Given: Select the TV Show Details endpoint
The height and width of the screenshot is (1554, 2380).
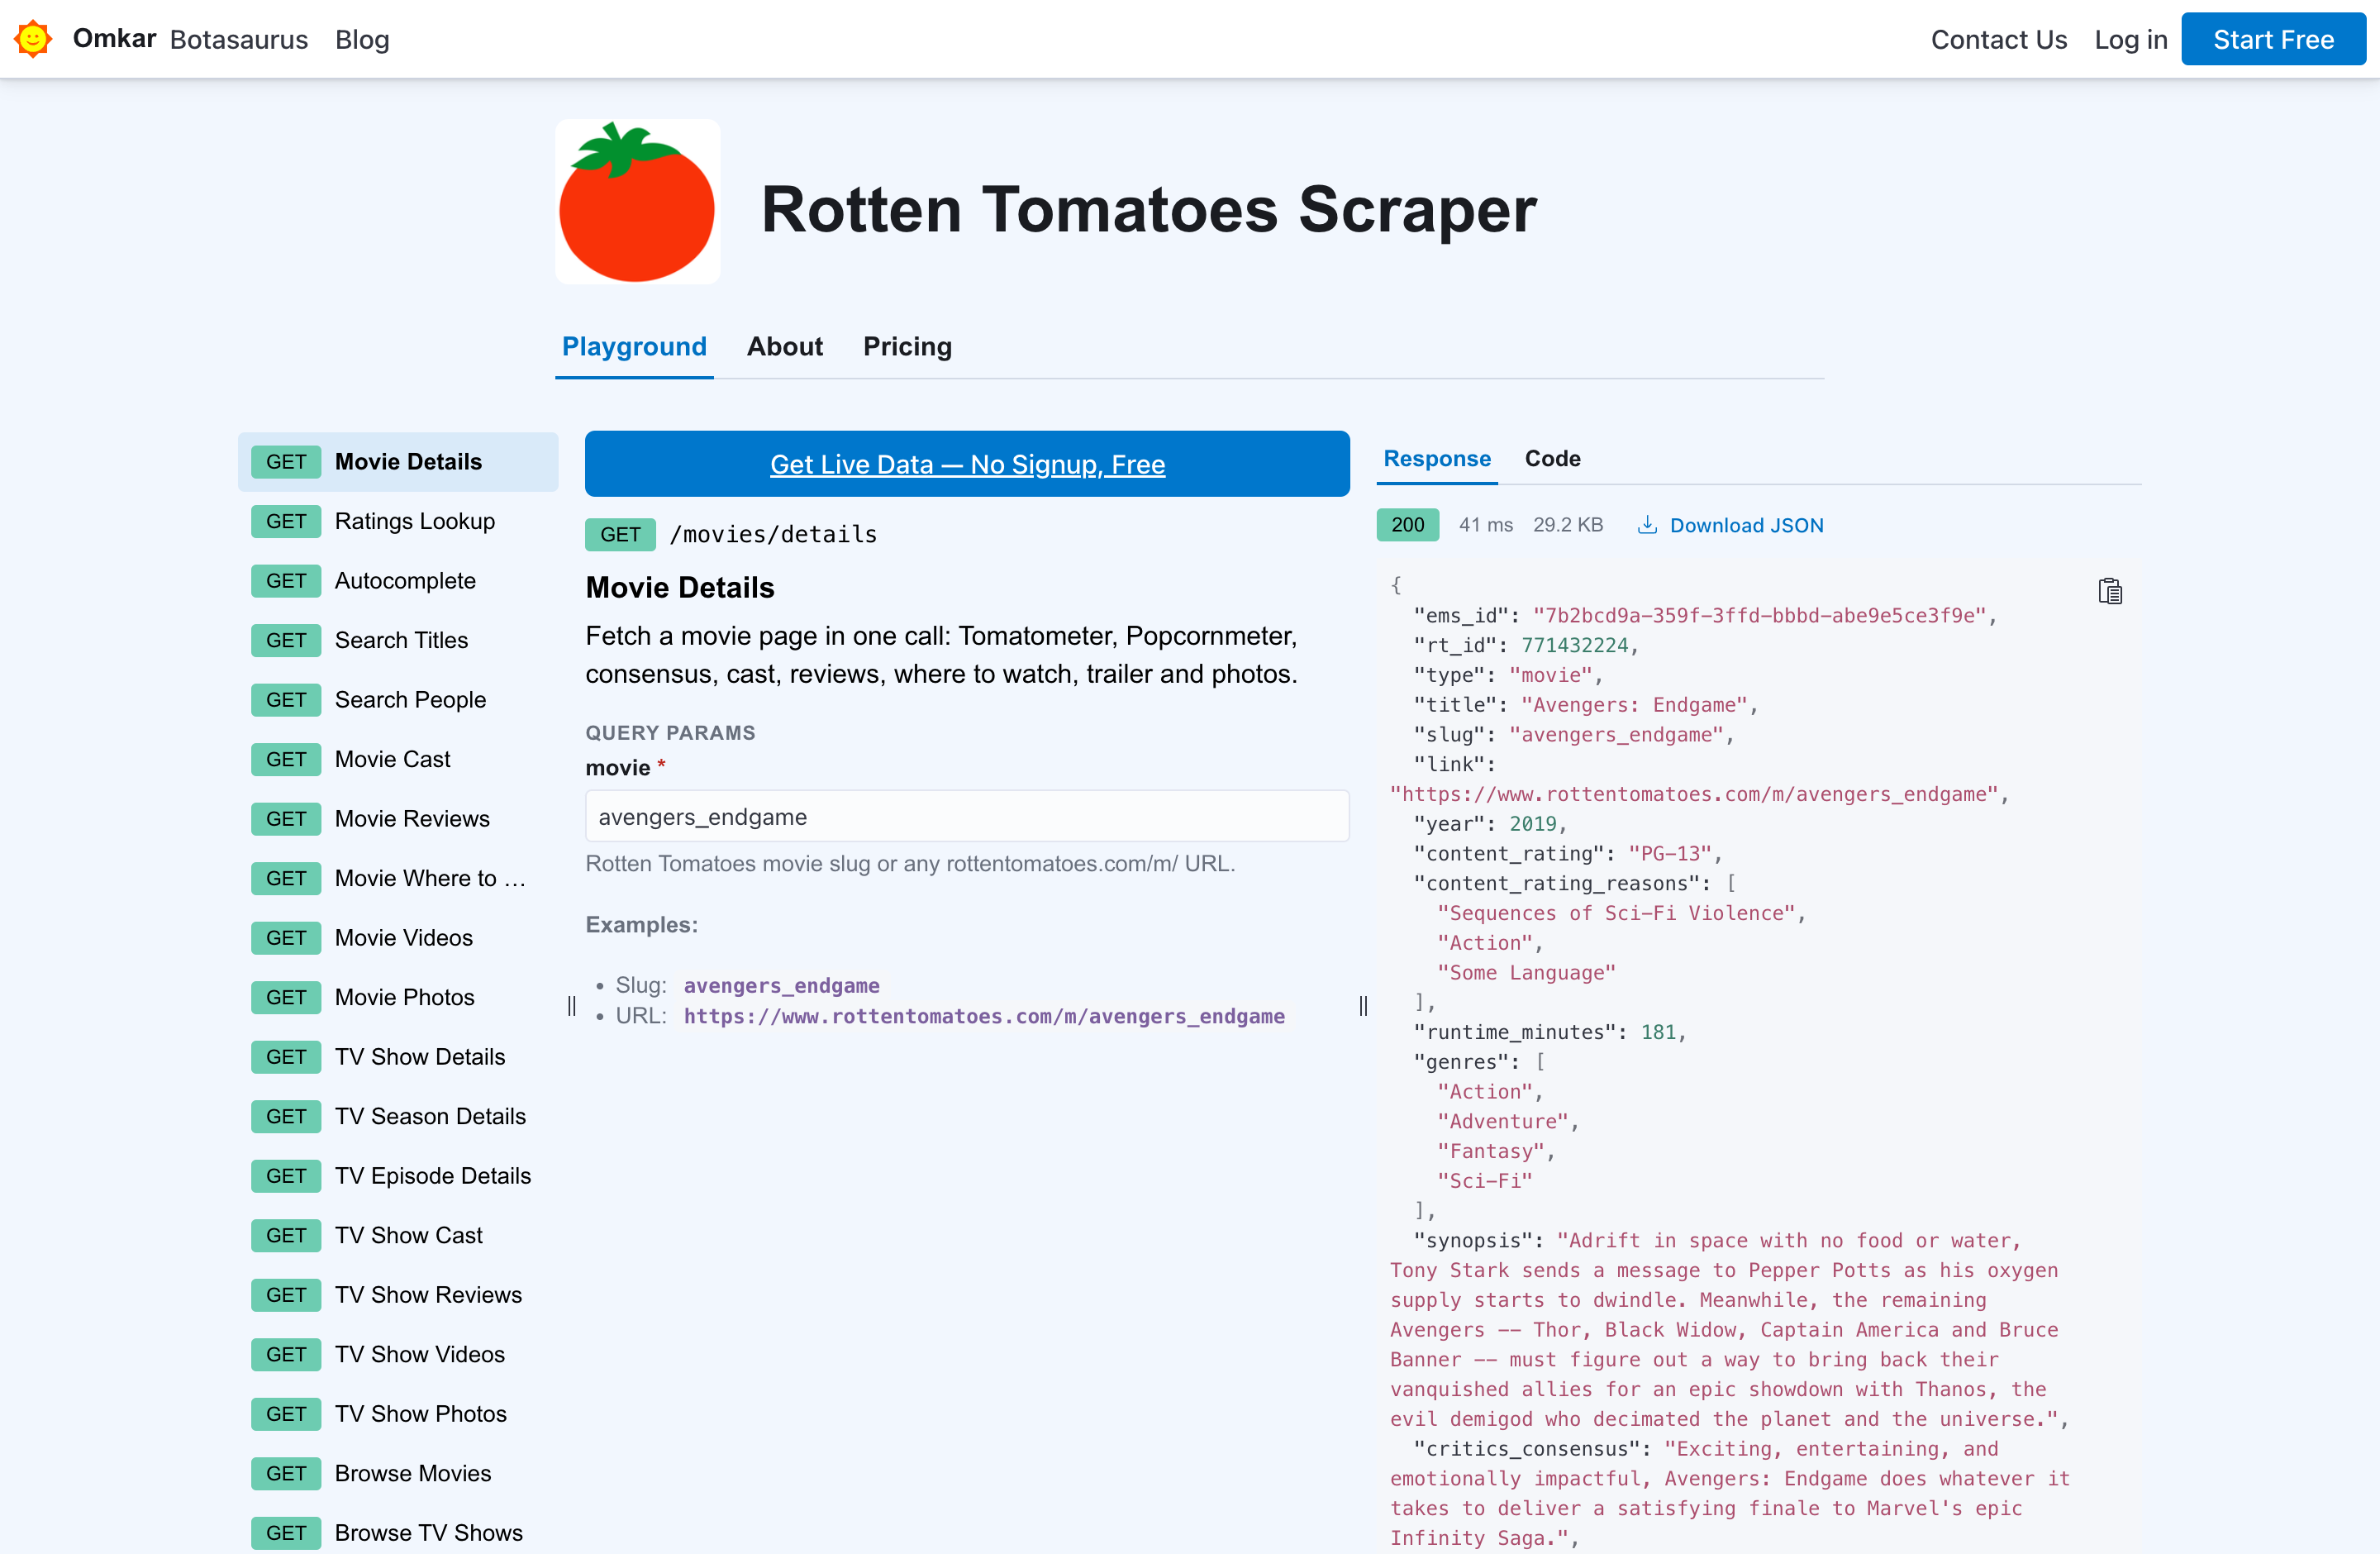Looking at the screenshot, I should point(398,1057).
